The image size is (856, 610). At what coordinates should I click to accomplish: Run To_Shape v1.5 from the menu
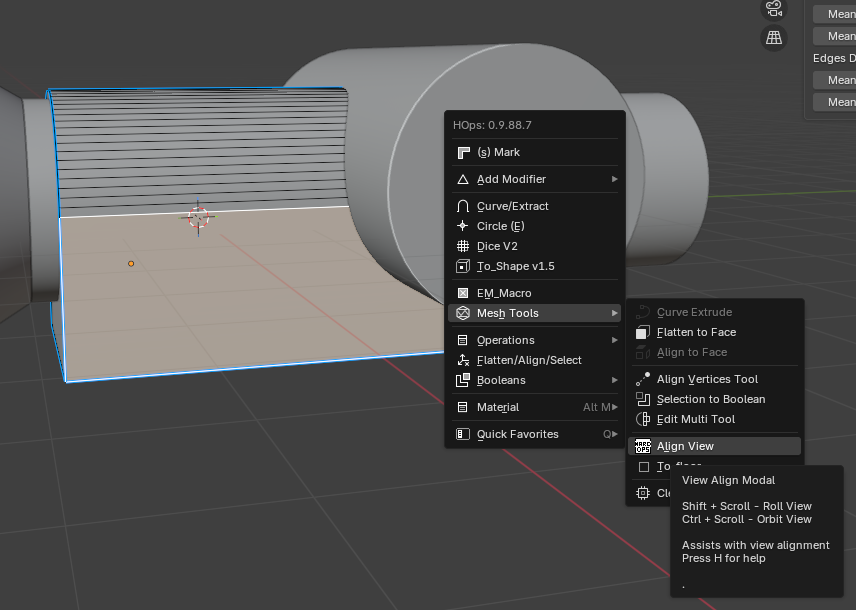(534, 266)
